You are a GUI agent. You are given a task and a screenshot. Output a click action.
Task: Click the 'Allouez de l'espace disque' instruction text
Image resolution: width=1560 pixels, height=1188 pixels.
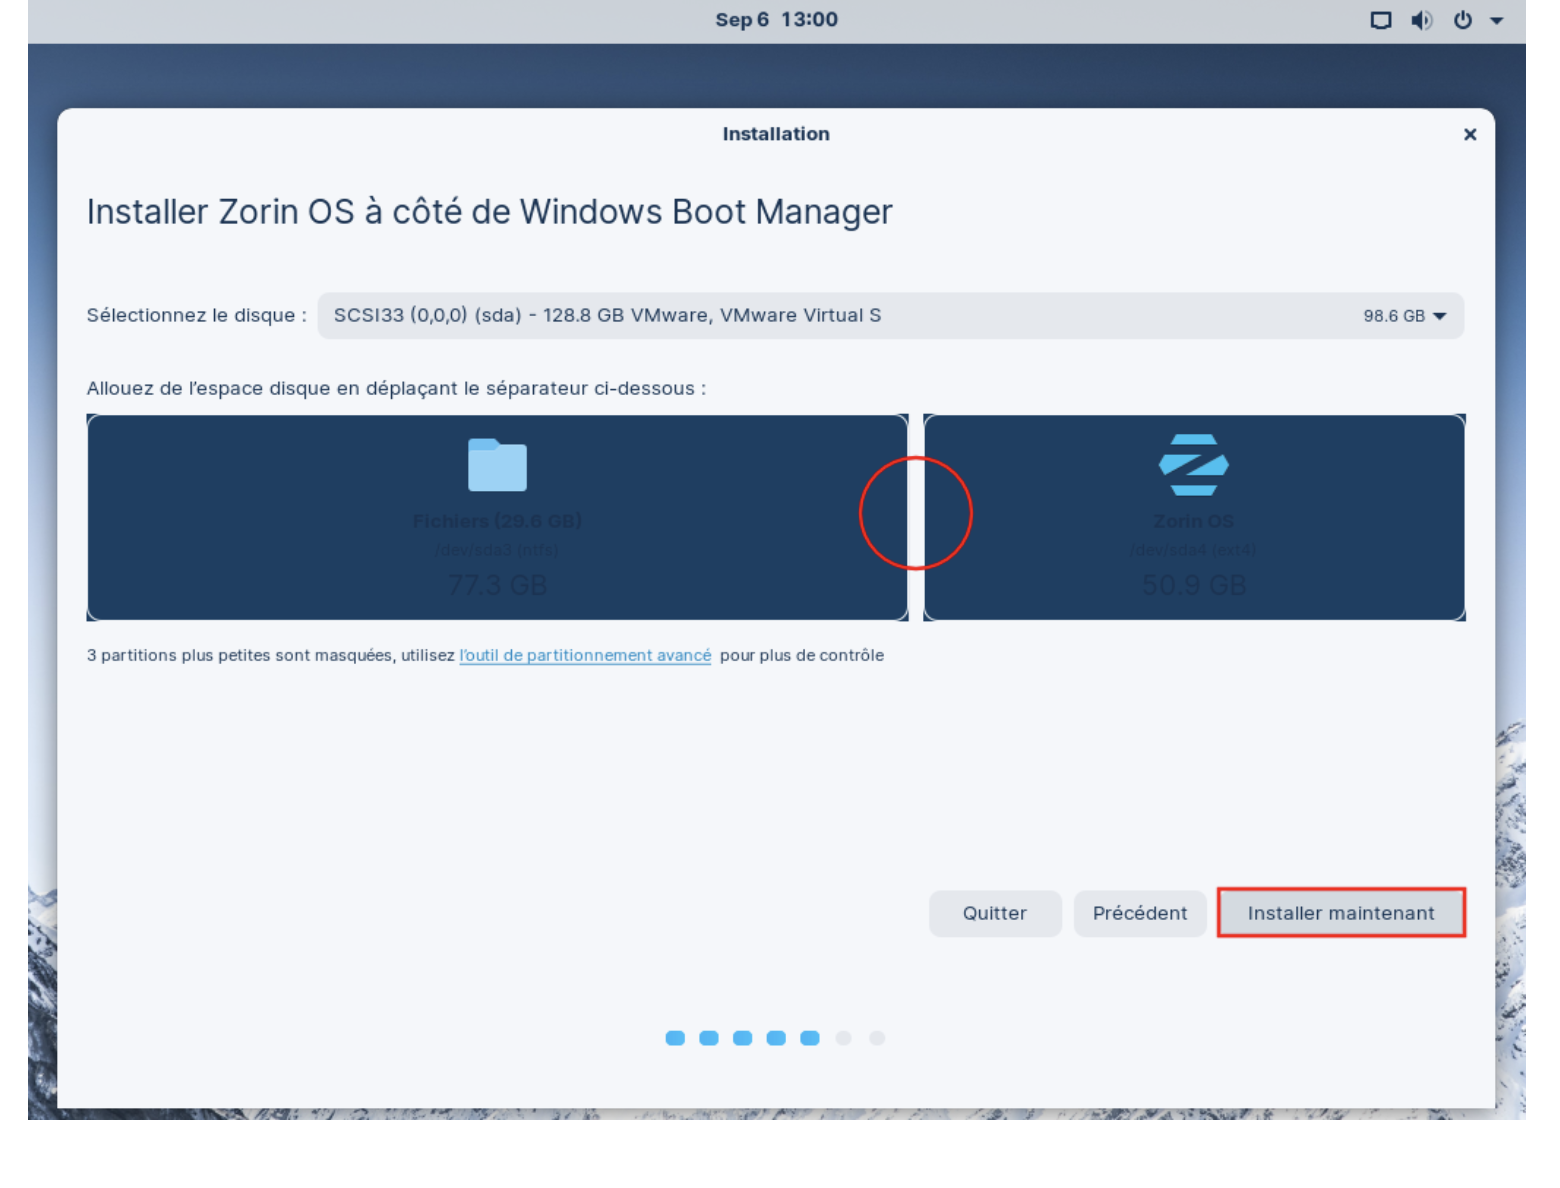(397, 388)
